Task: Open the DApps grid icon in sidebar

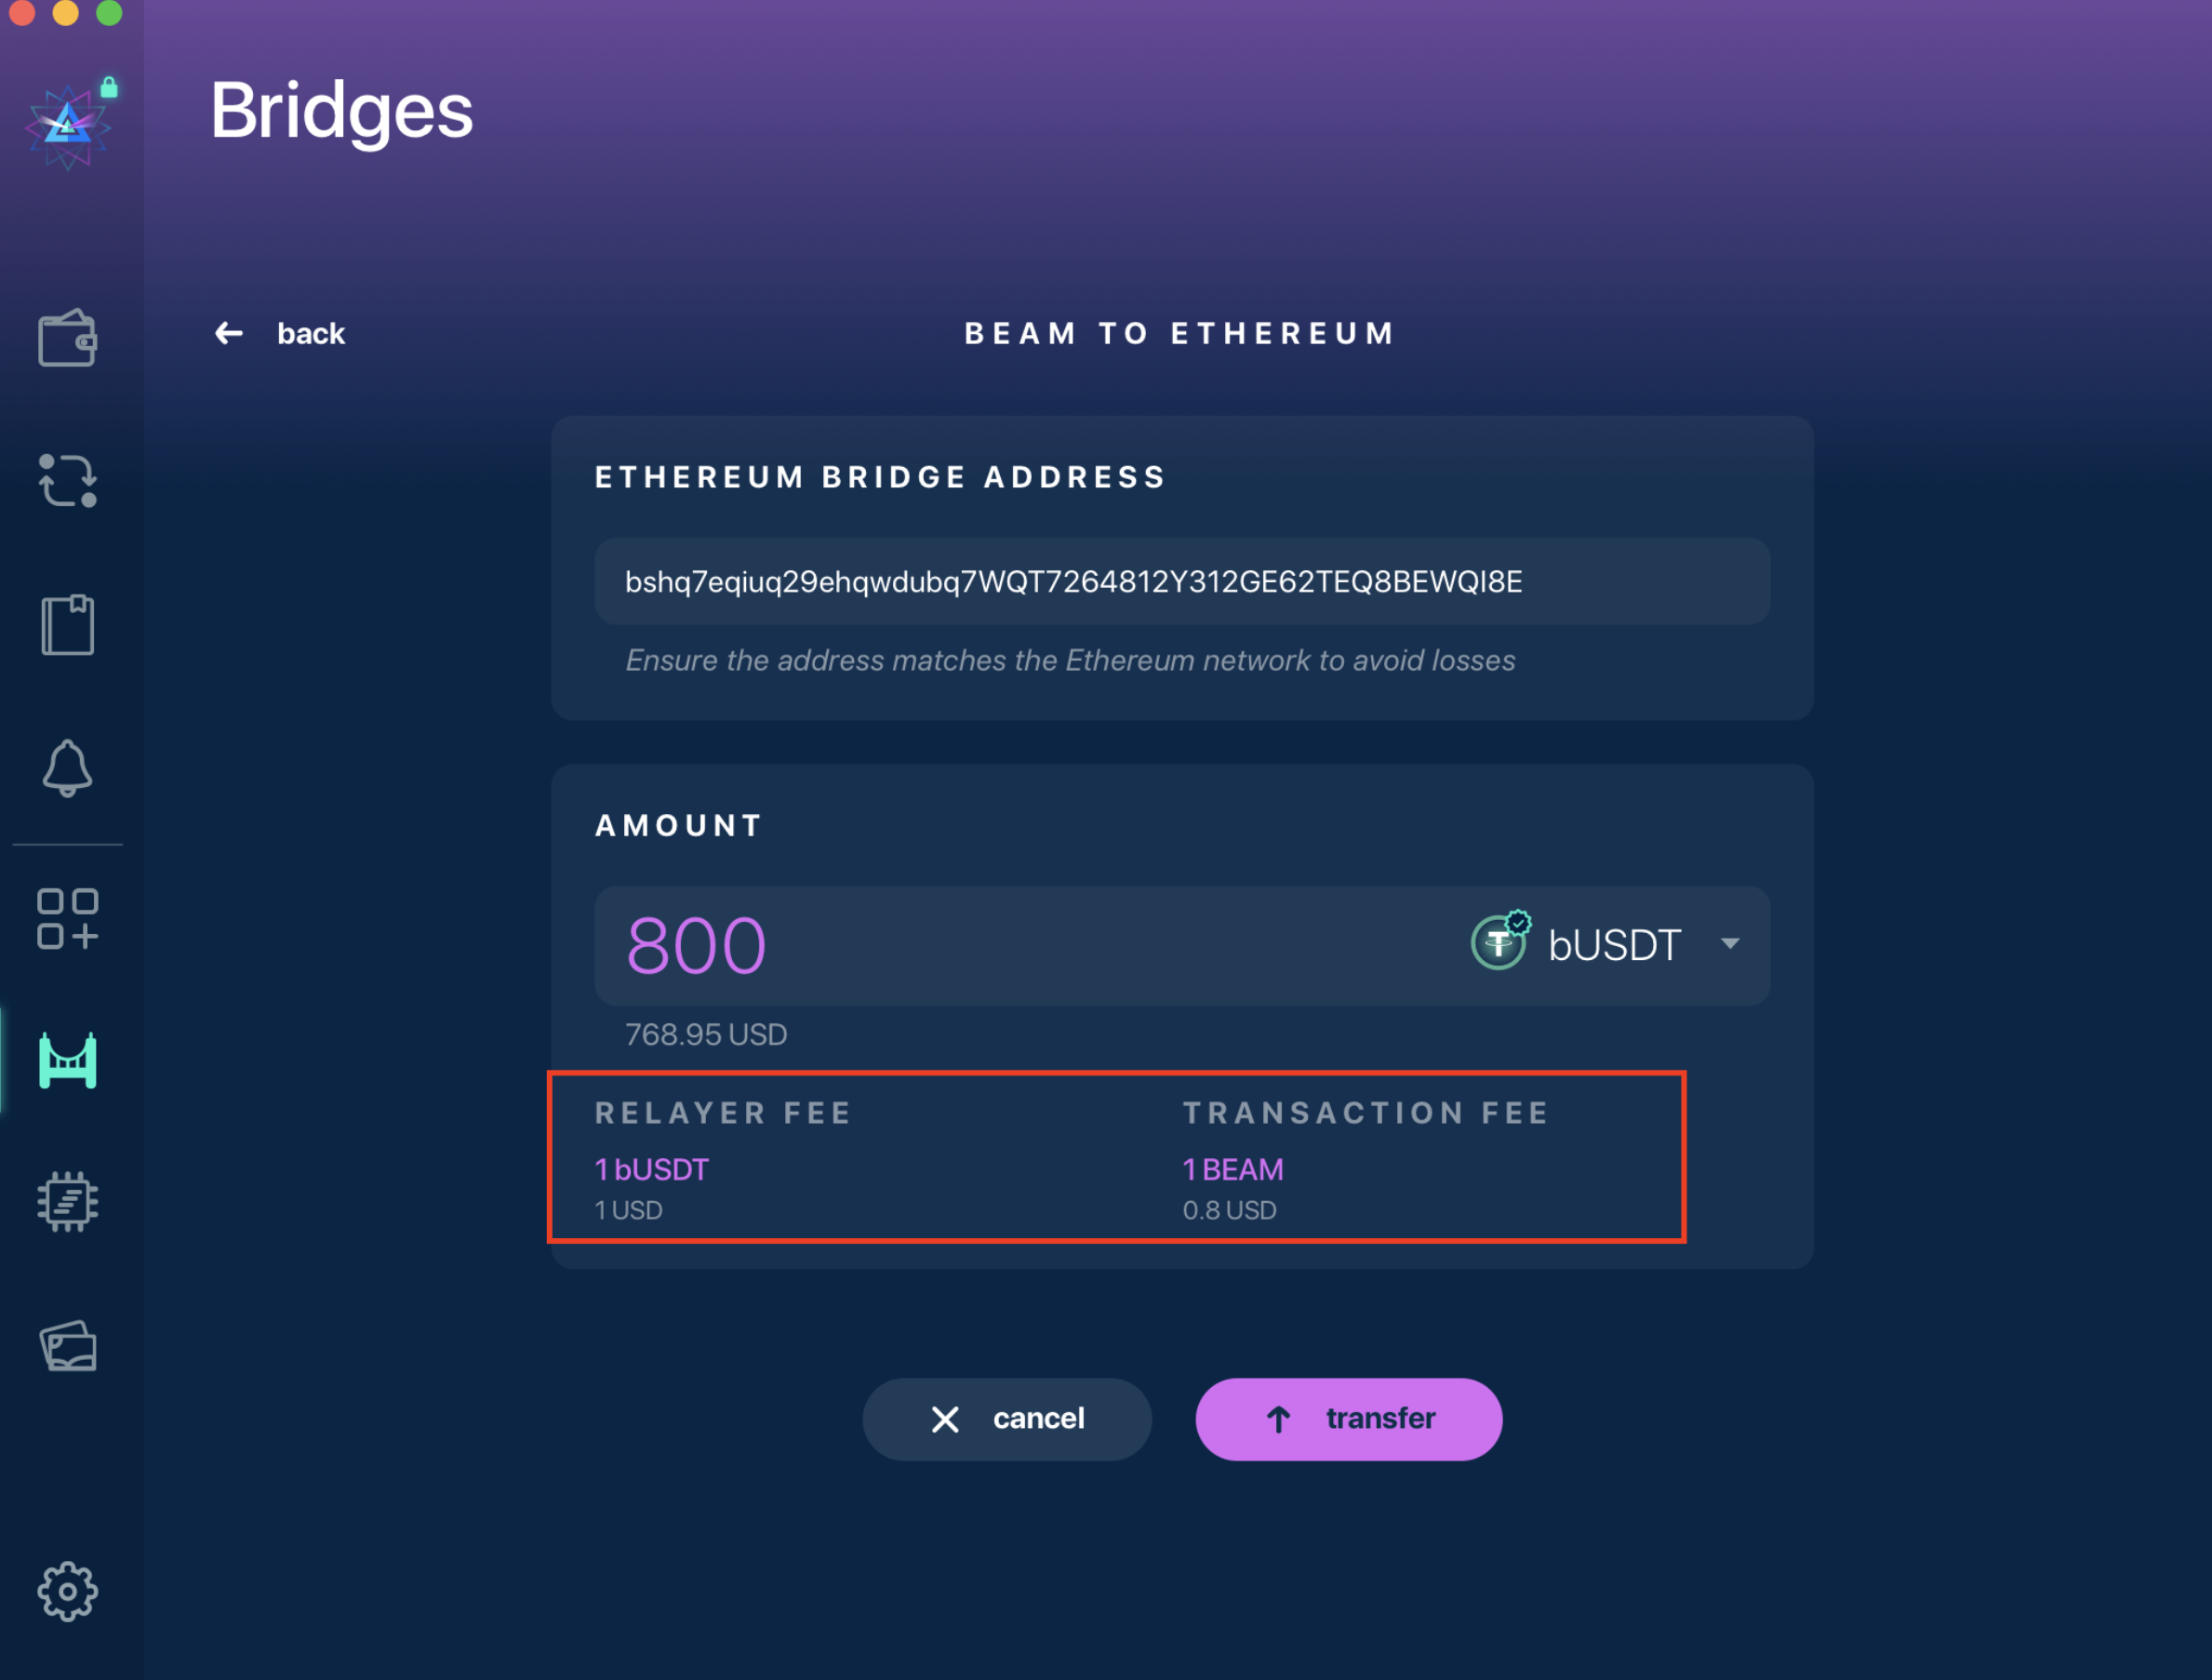Action: pyautogui.click(x=67, y=918)
